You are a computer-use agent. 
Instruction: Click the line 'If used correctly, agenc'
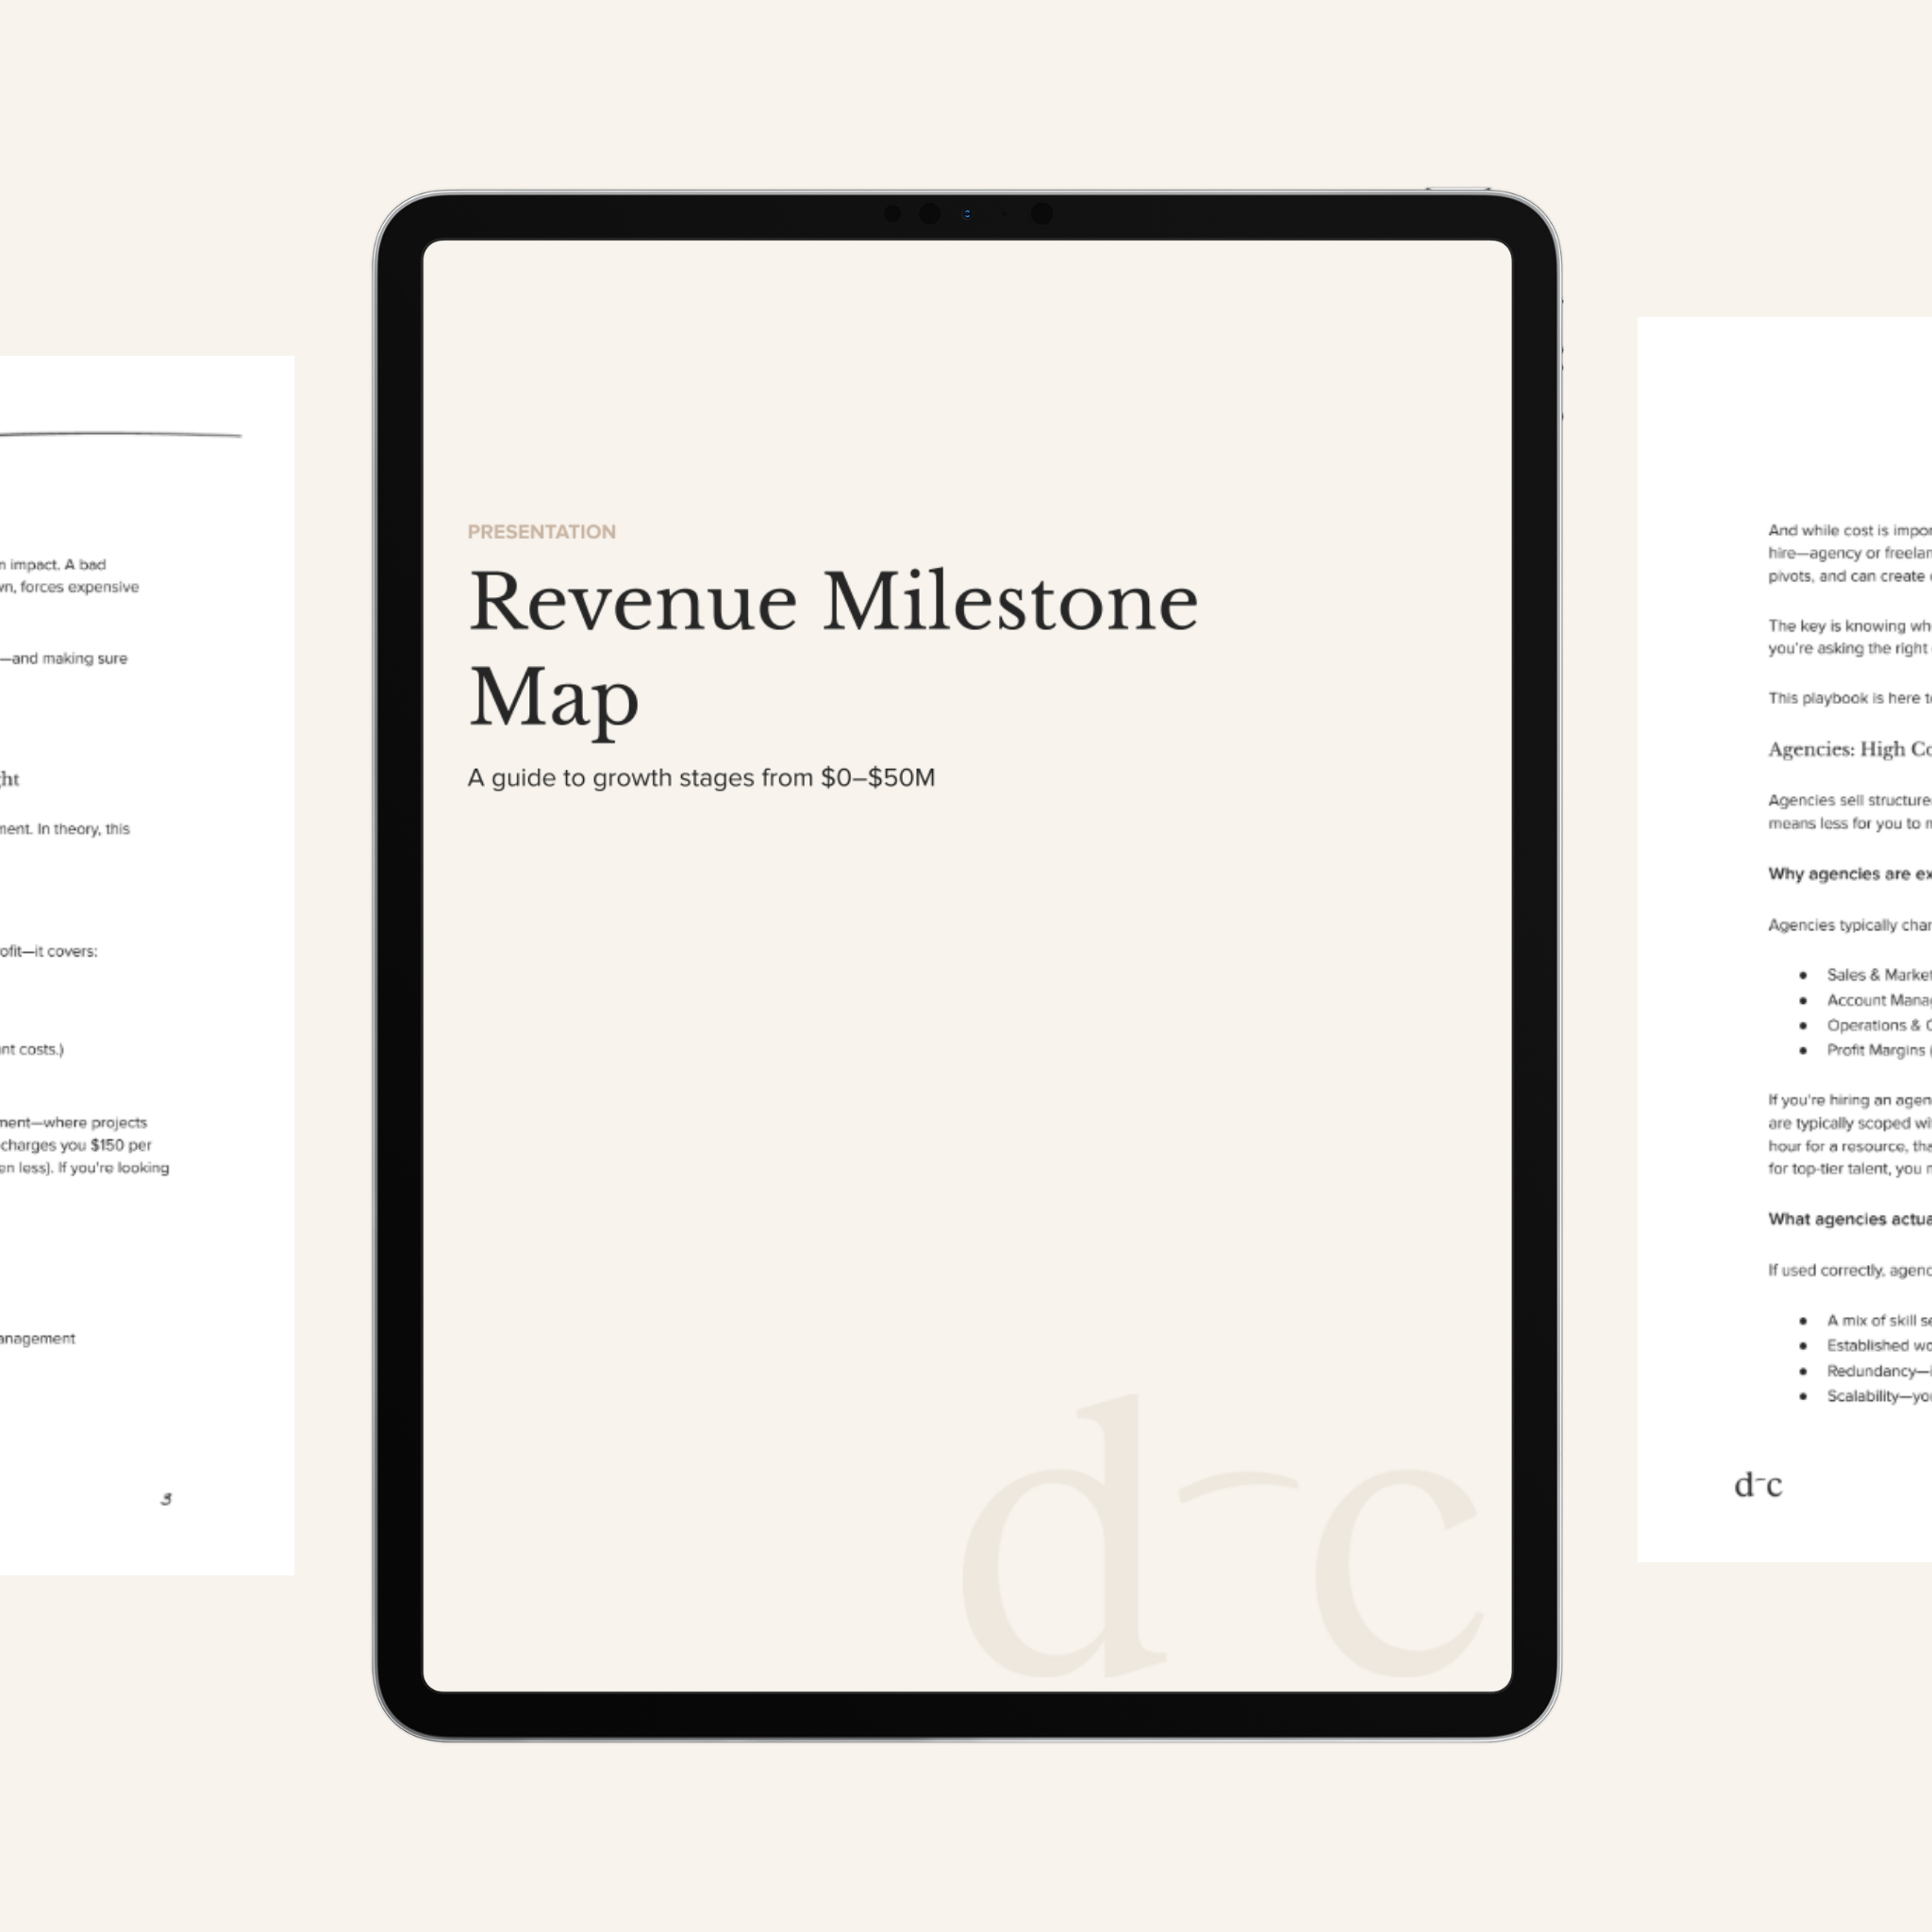coord(1849,1270)
